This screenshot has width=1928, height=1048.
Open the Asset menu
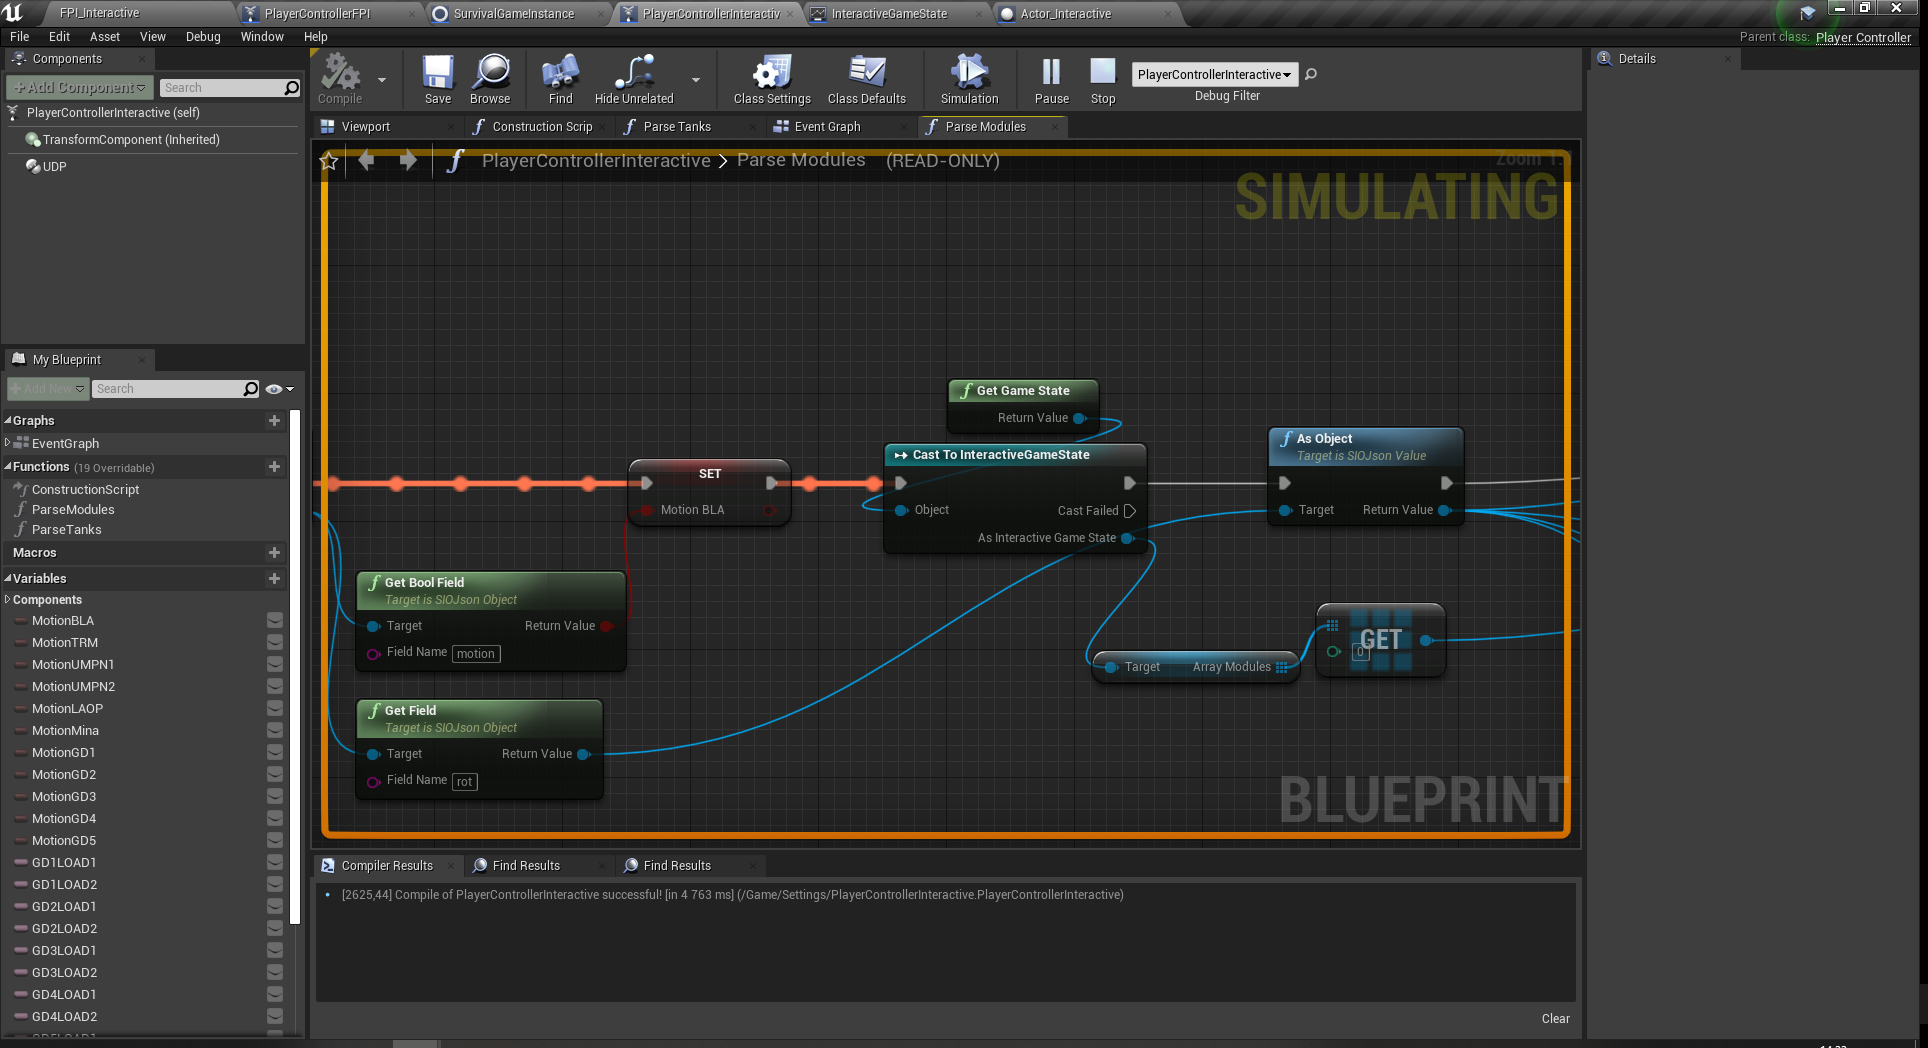click(105, 37)
